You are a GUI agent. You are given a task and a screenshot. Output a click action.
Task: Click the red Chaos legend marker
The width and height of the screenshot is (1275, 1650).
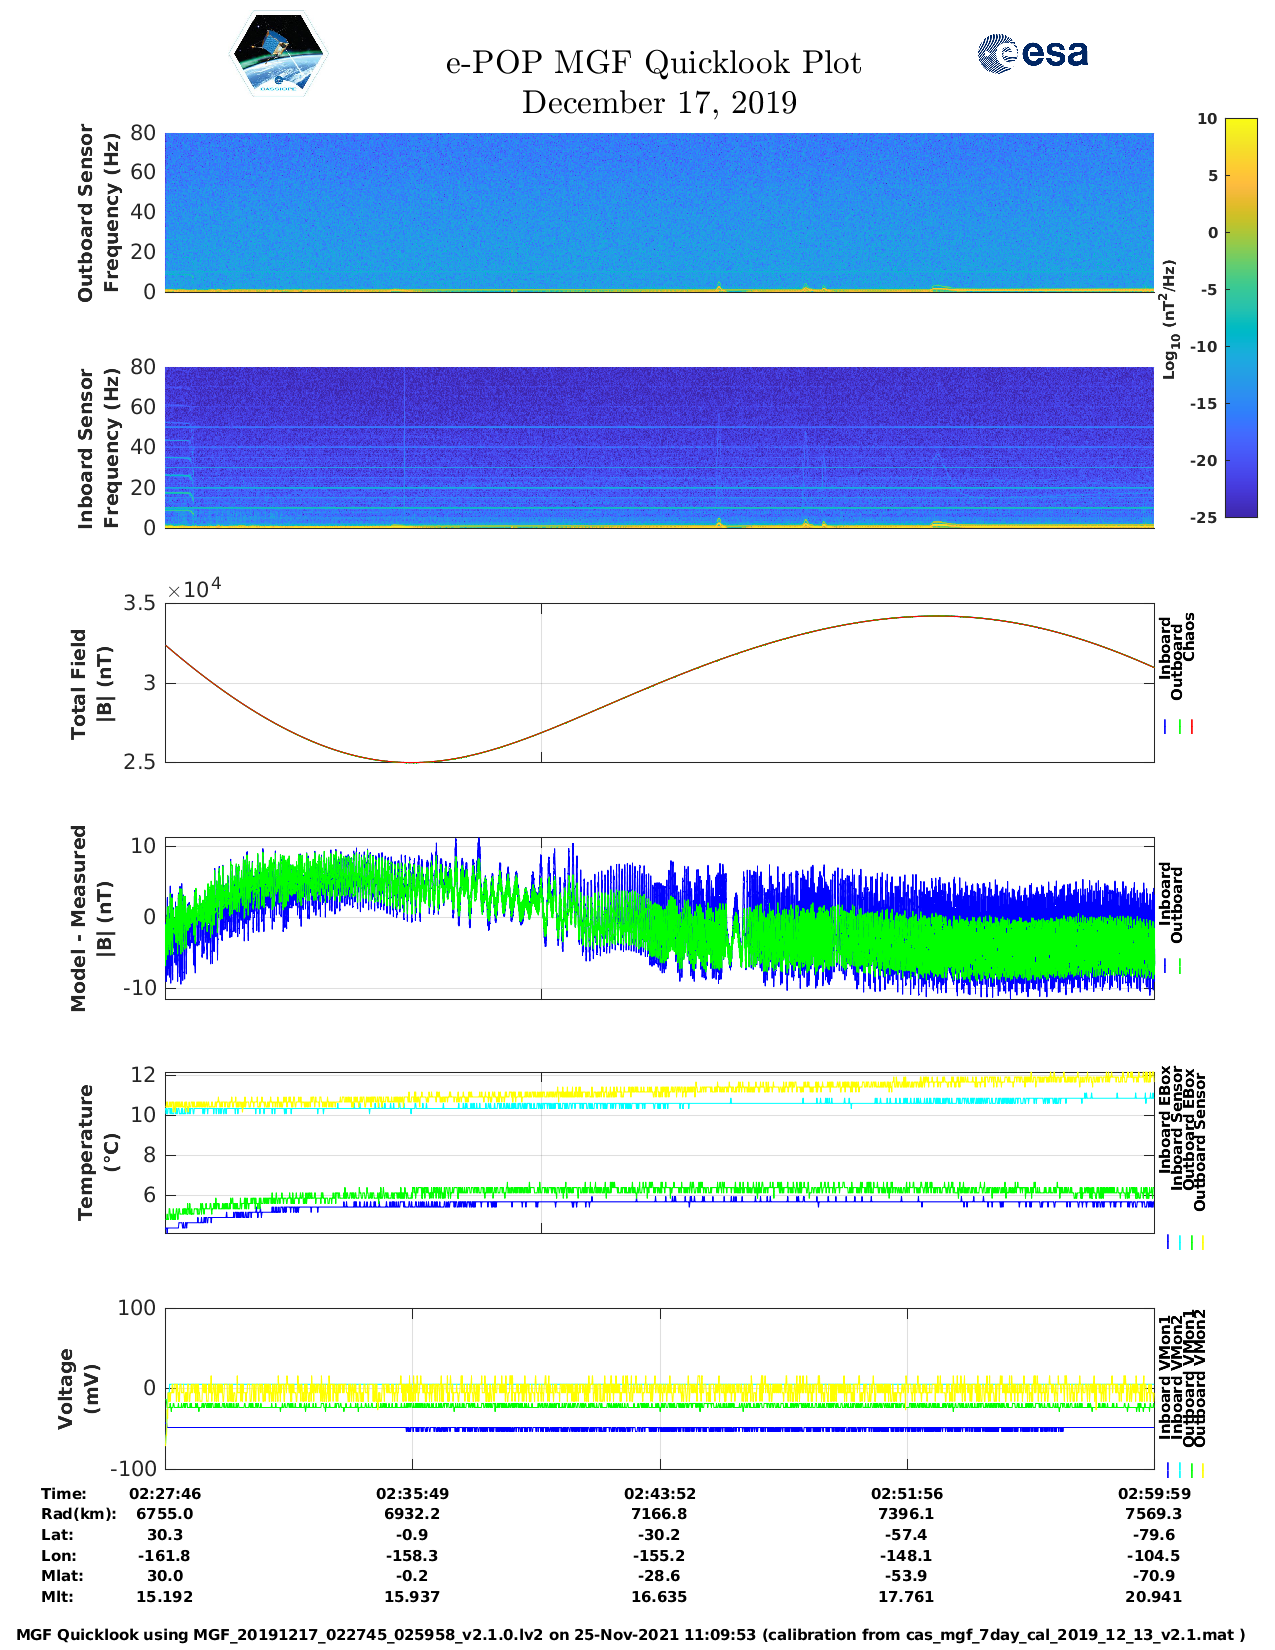(1192, 727)
